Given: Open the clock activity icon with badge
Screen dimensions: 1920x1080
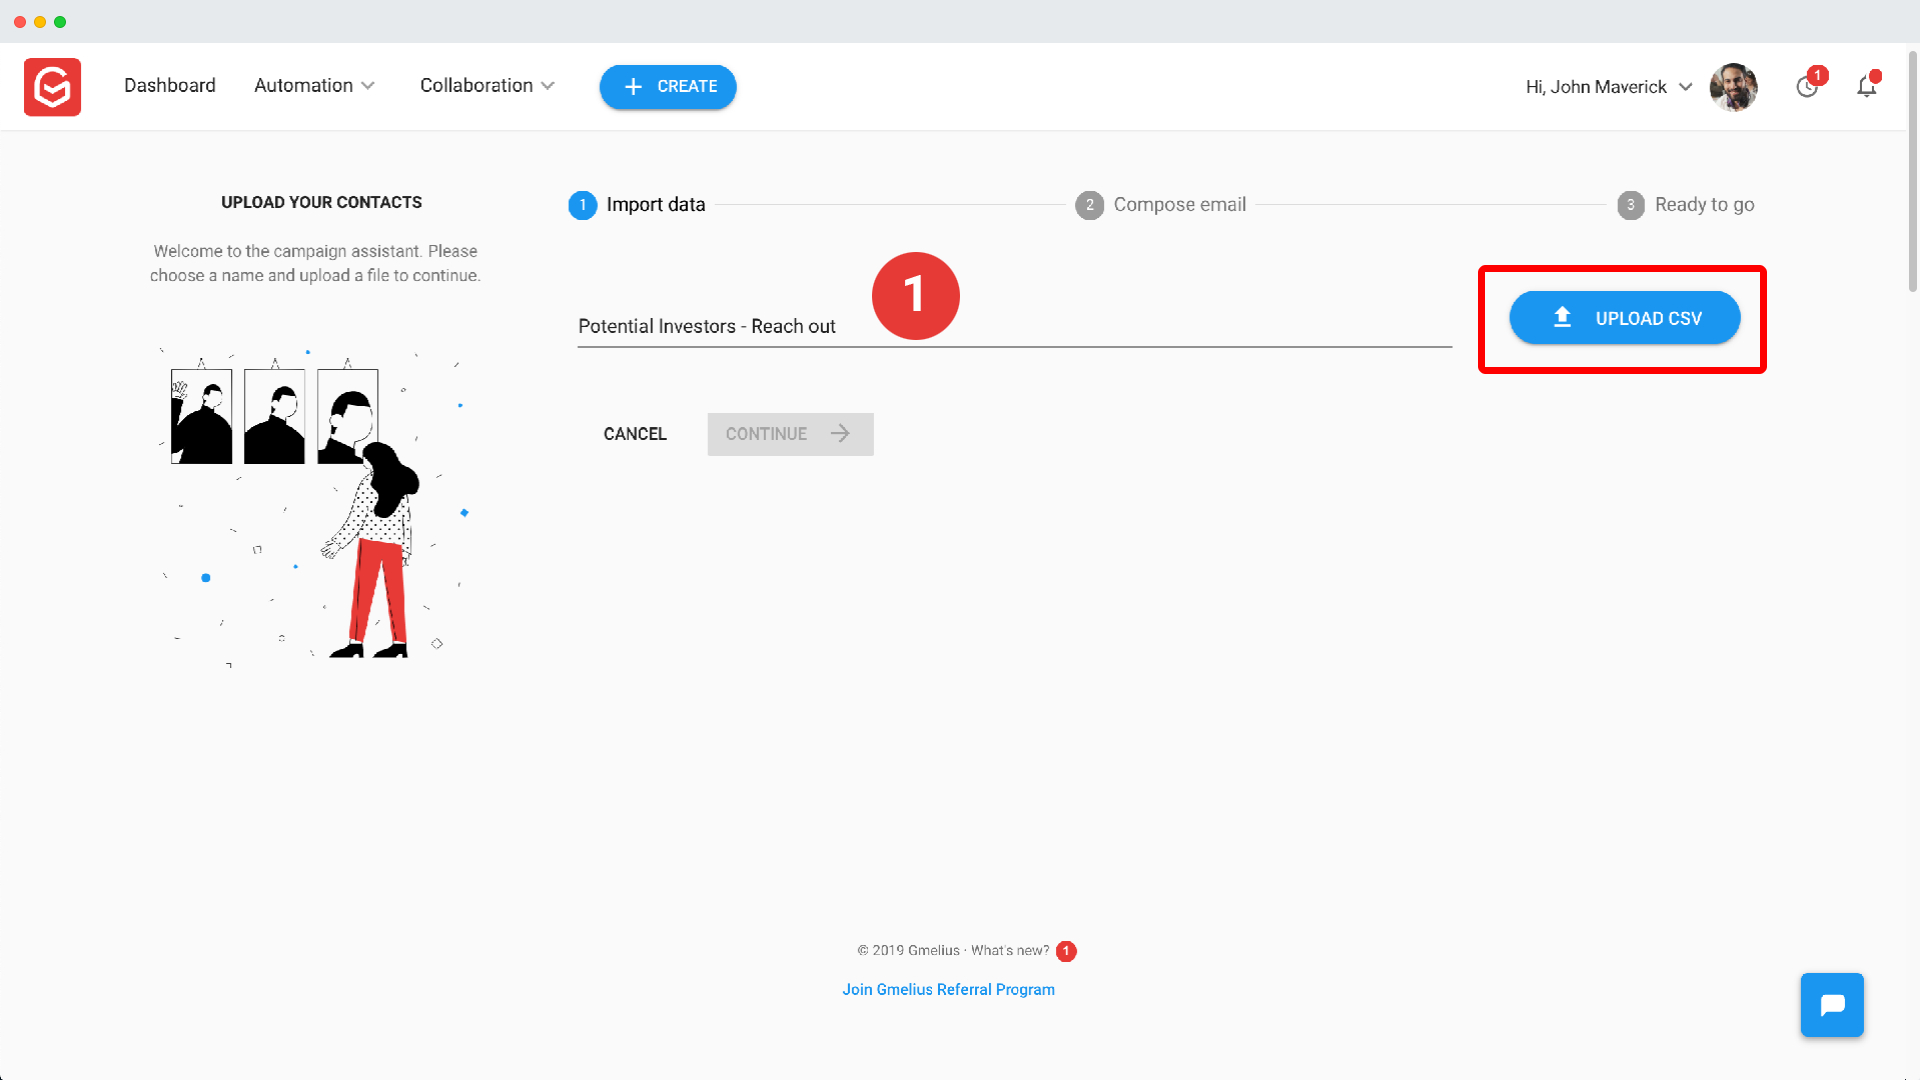Looking at the screenshot, I should click(x=1808, y=86).
